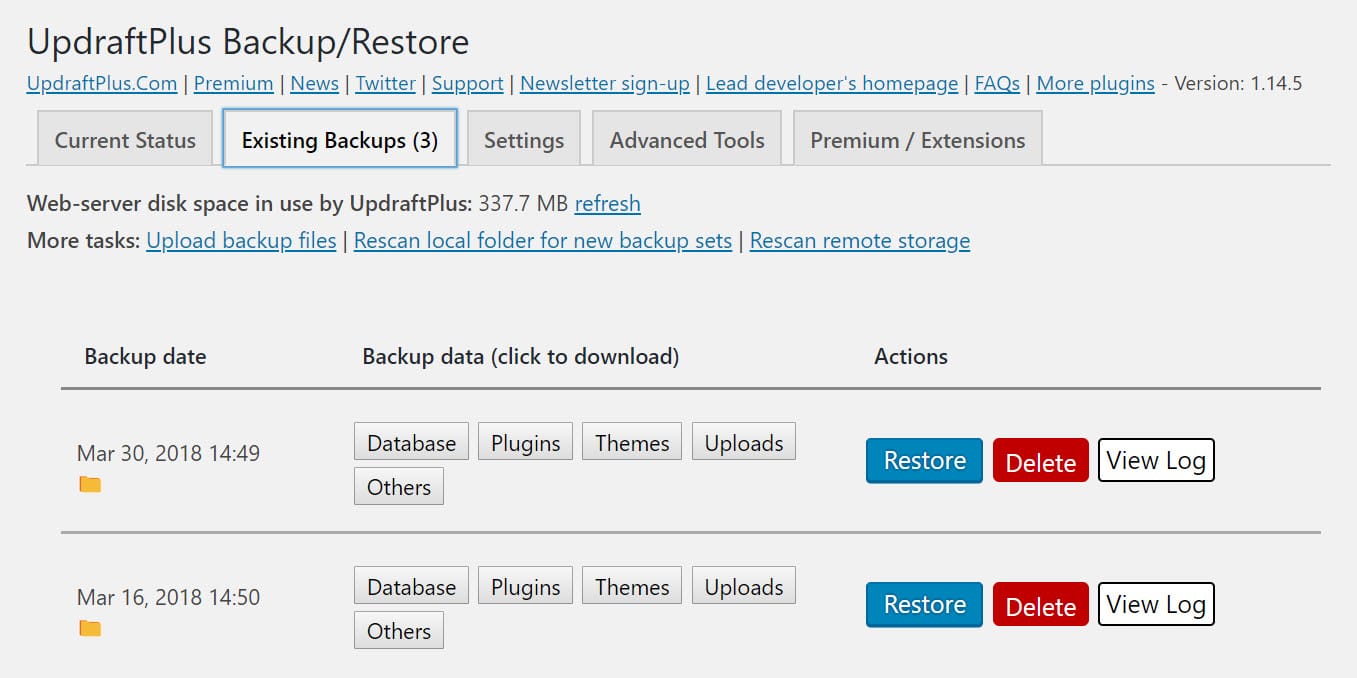1357x678 pixels.
Task: Click Backup data (click to download) header
Action: tap(521, 357)
